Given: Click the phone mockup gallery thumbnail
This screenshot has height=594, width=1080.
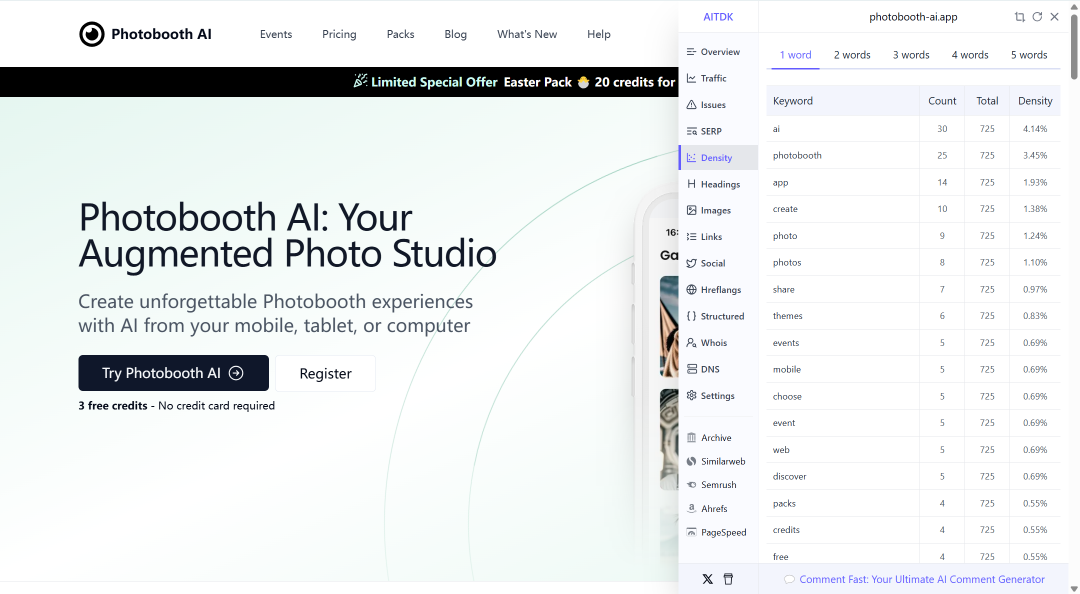Looking at the screenshot, I should click(x=669, y=326).
